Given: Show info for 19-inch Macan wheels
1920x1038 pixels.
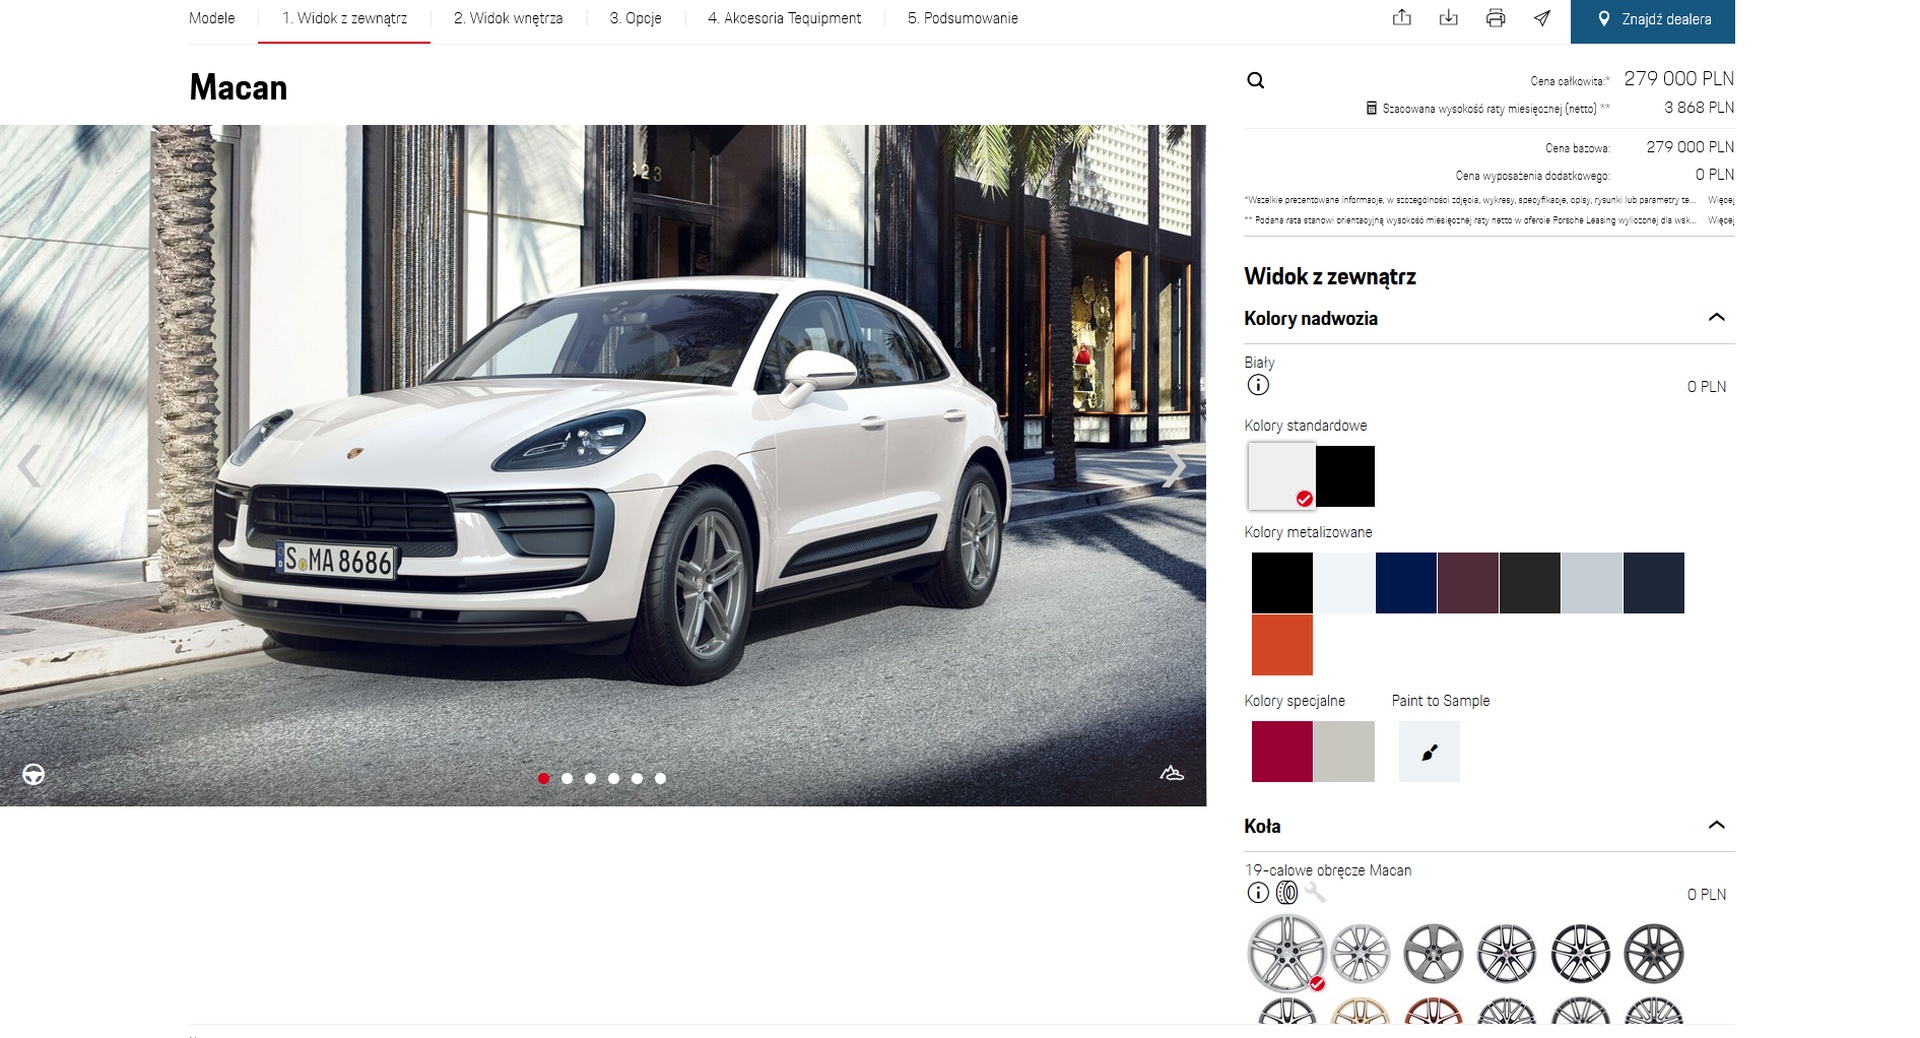Looking at the screenshot, I should pos(1258,893).
